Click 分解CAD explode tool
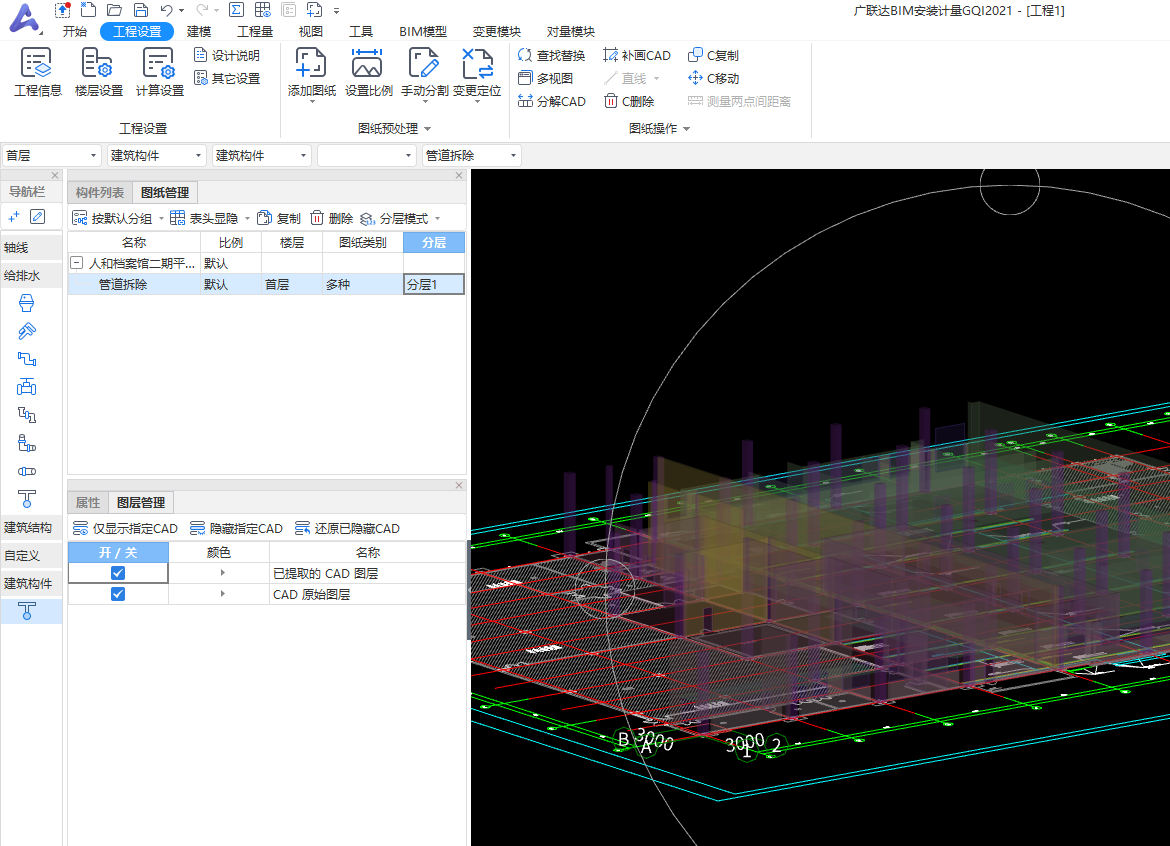The width and height of the screenshot is (1170, 846). [551, 101]
